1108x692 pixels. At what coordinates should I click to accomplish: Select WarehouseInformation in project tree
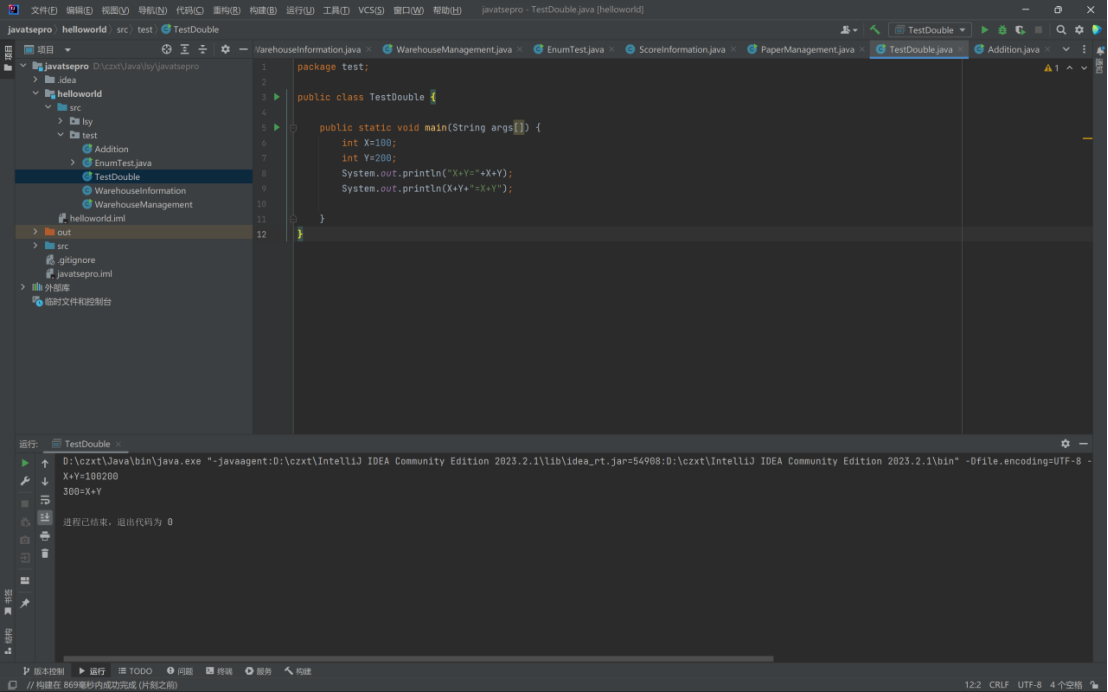pyautogui.click(x=140, y=191)
